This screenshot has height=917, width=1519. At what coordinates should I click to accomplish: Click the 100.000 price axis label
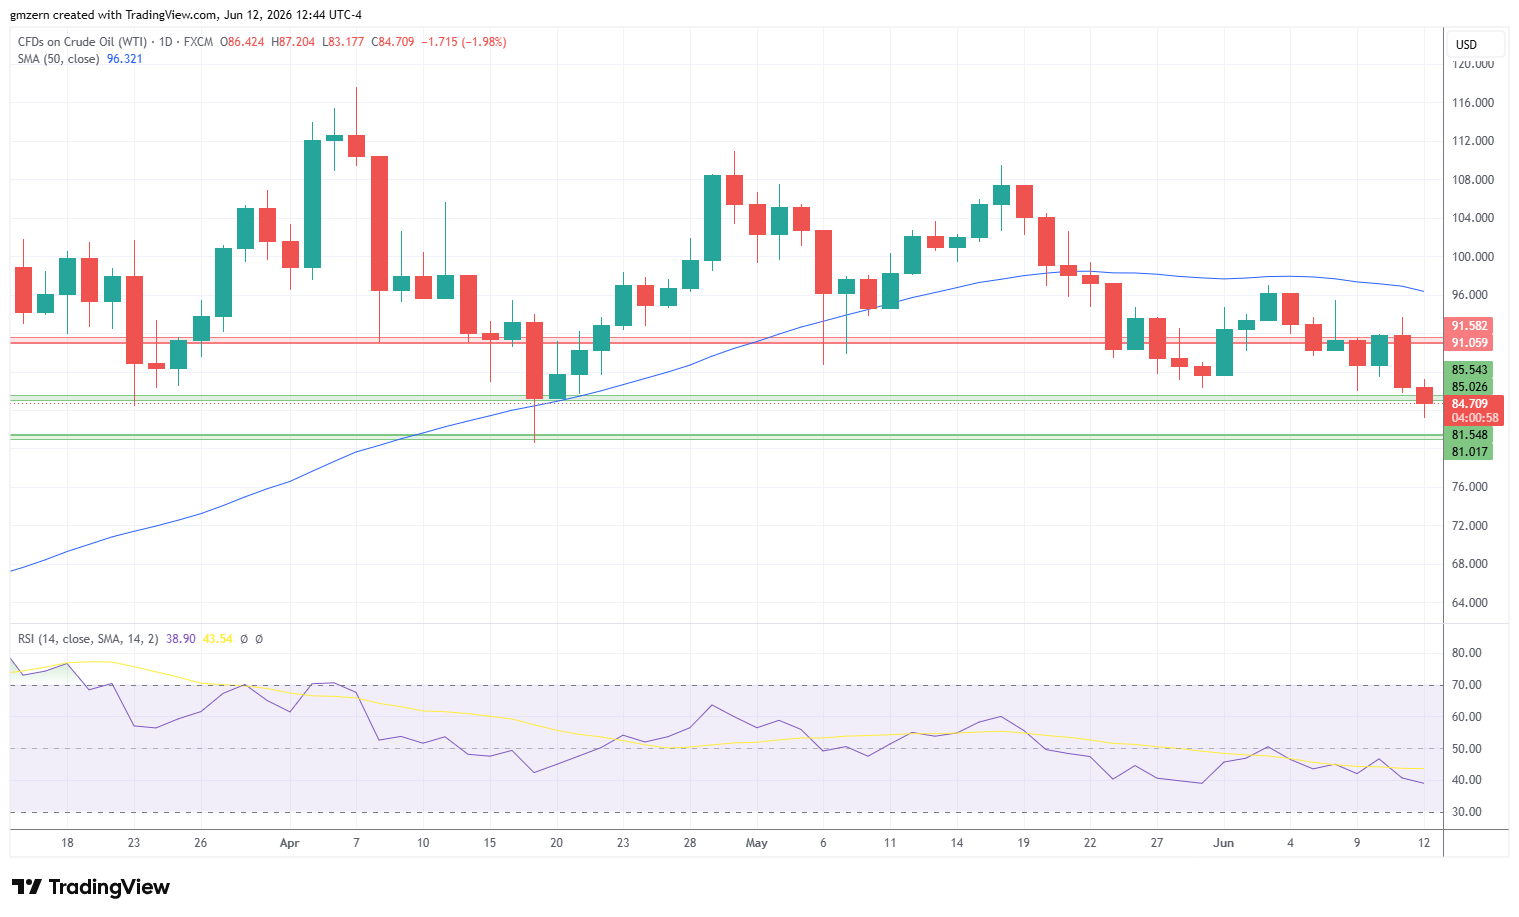(1473, 257)
